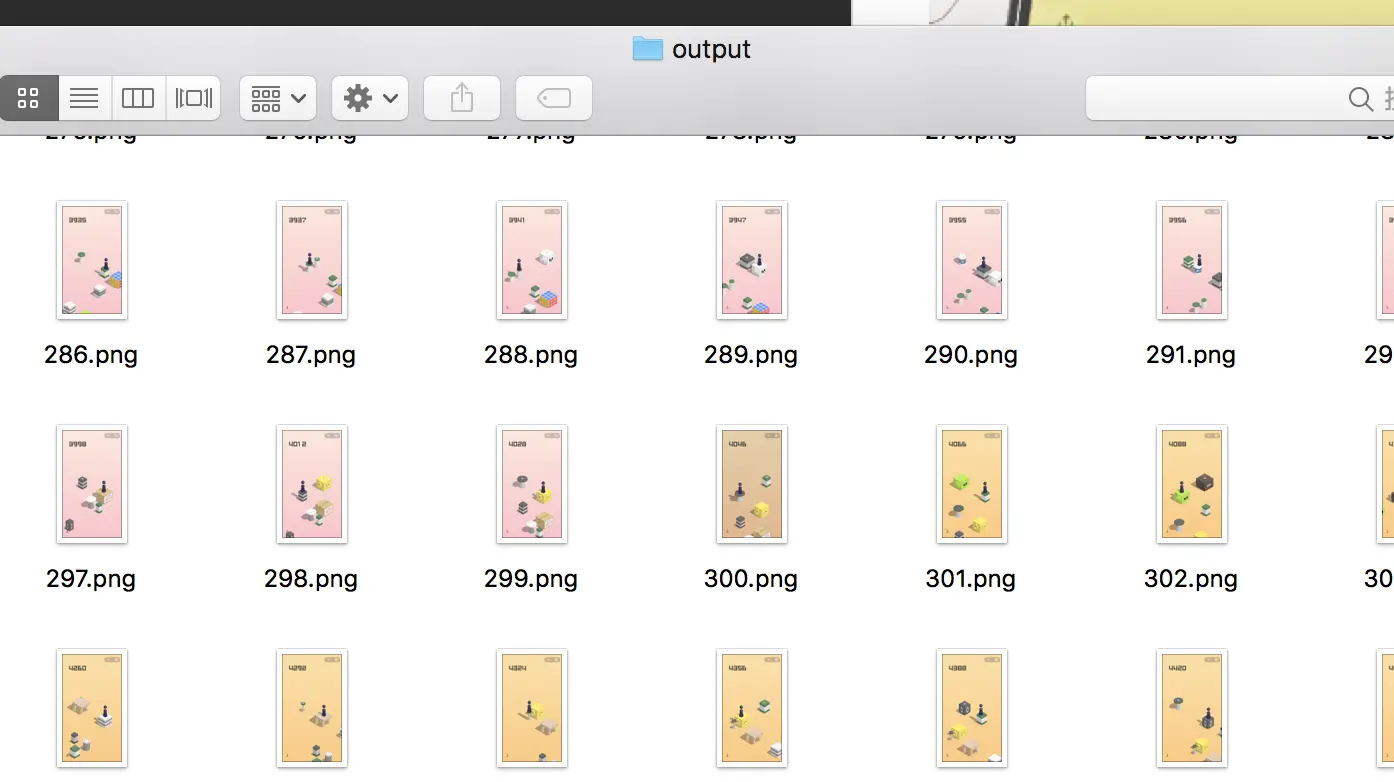Click the output folder title icon
1394x782 pixels.
point(648,48)
